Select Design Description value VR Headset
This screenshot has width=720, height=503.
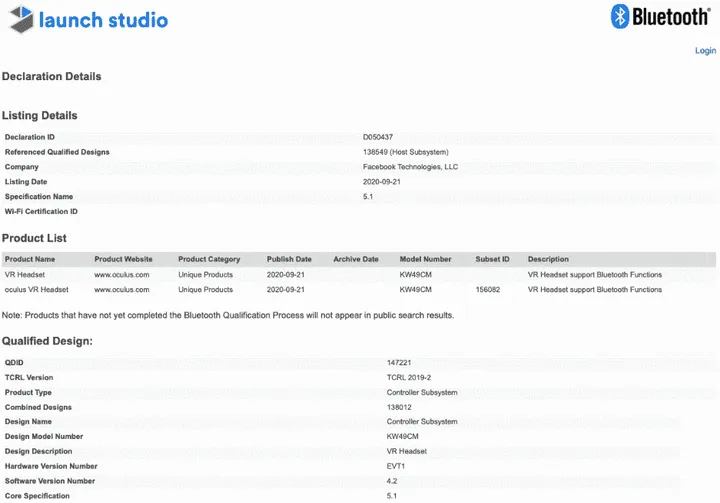tap(406, 452)
